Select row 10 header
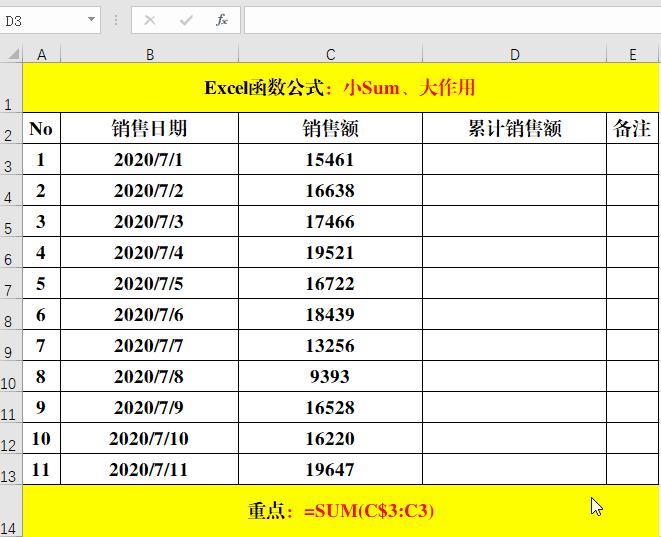 click(x=11, y=376)
